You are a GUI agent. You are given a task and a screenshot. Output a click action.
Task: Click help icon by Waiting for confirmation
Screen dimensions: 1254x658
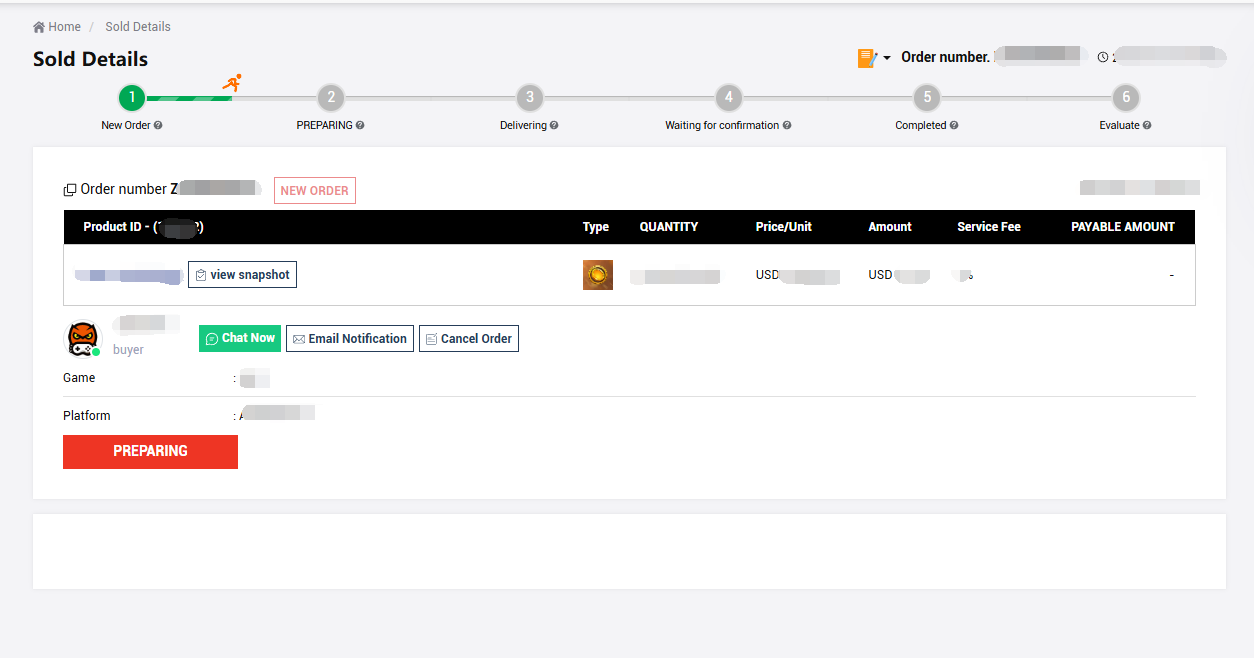787,126
